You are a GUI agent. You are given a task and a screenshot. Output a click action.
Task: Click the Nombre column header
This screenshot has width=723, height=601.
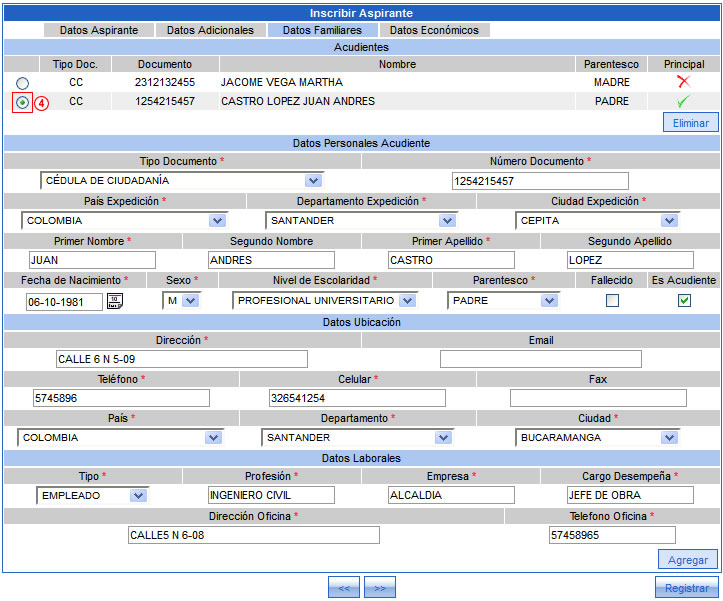click(x=397, y=64)
